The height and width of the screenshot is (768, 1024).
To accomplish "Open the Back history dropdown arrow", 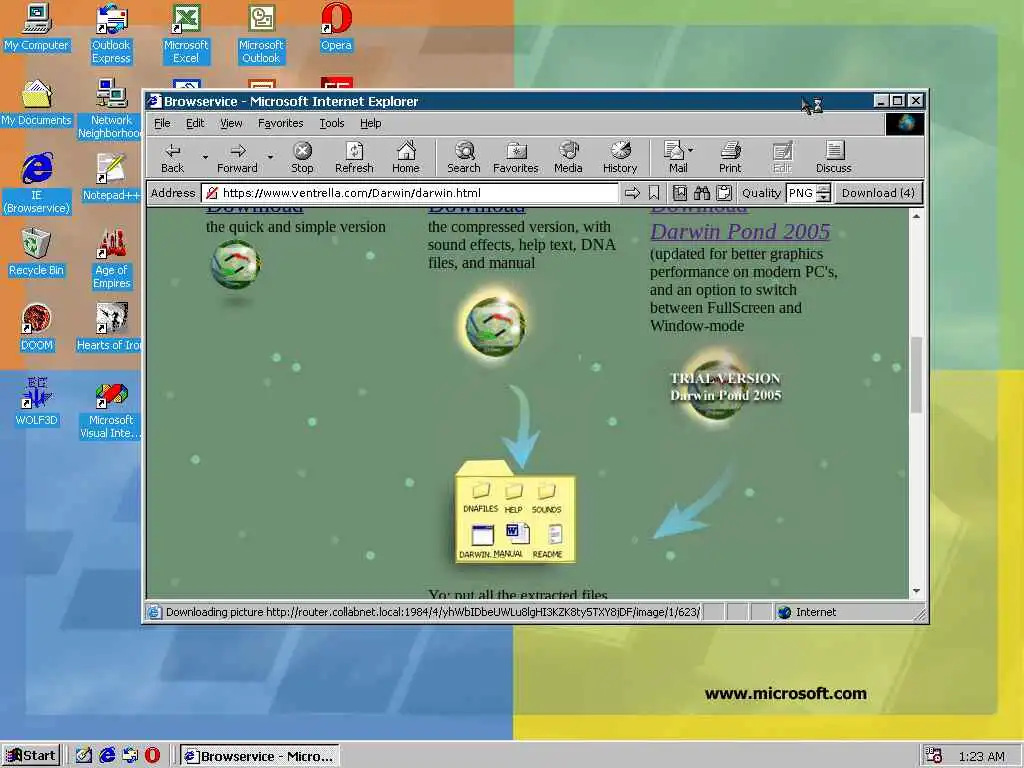I will click(205, 157).
